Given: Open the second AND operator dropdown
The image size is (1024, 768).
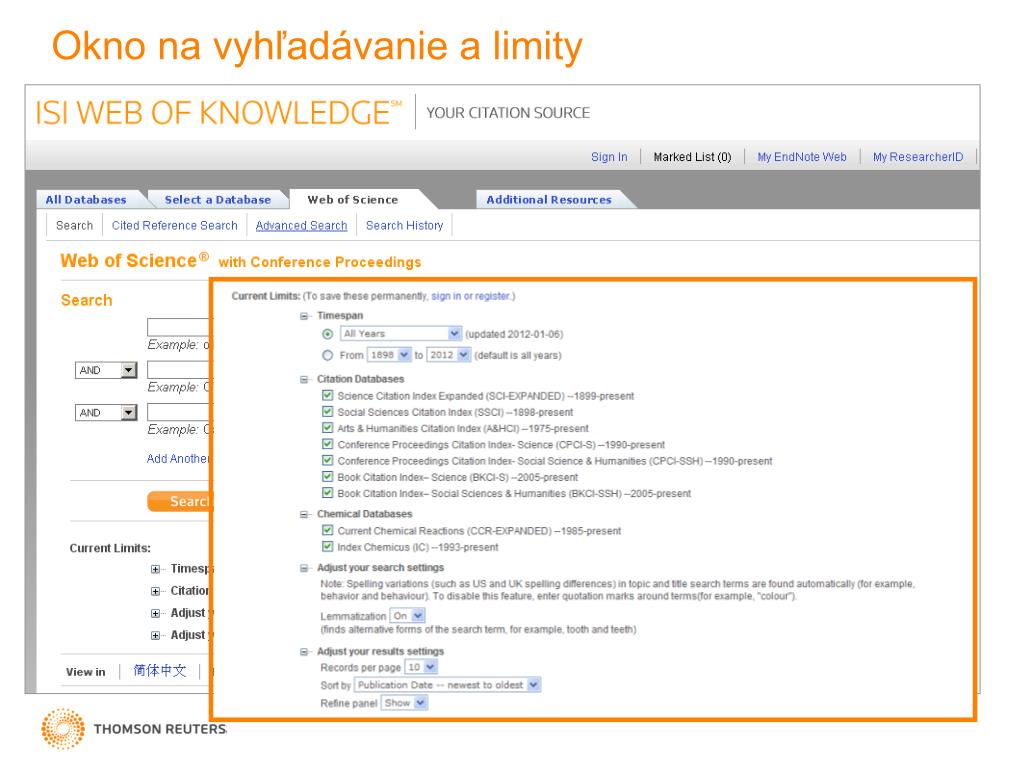Looking at the screenshot, I should coord(106,413).
